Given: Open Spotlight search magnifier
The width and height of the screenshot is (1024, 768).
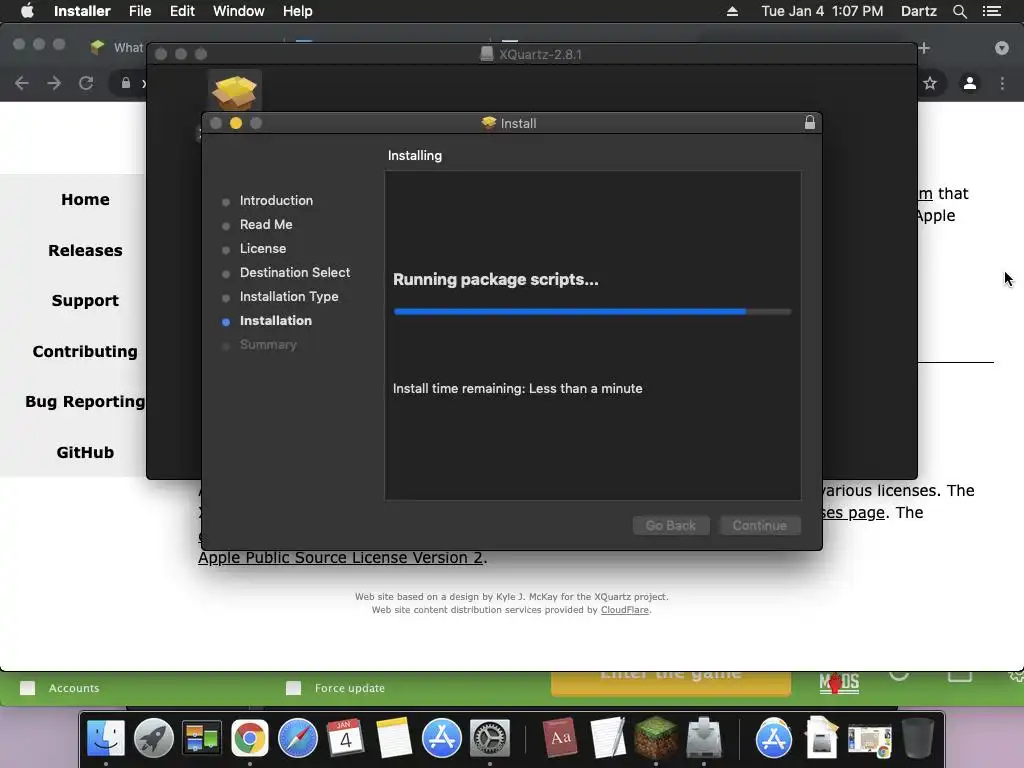Looking at the screenshot, I should point(959,11).
